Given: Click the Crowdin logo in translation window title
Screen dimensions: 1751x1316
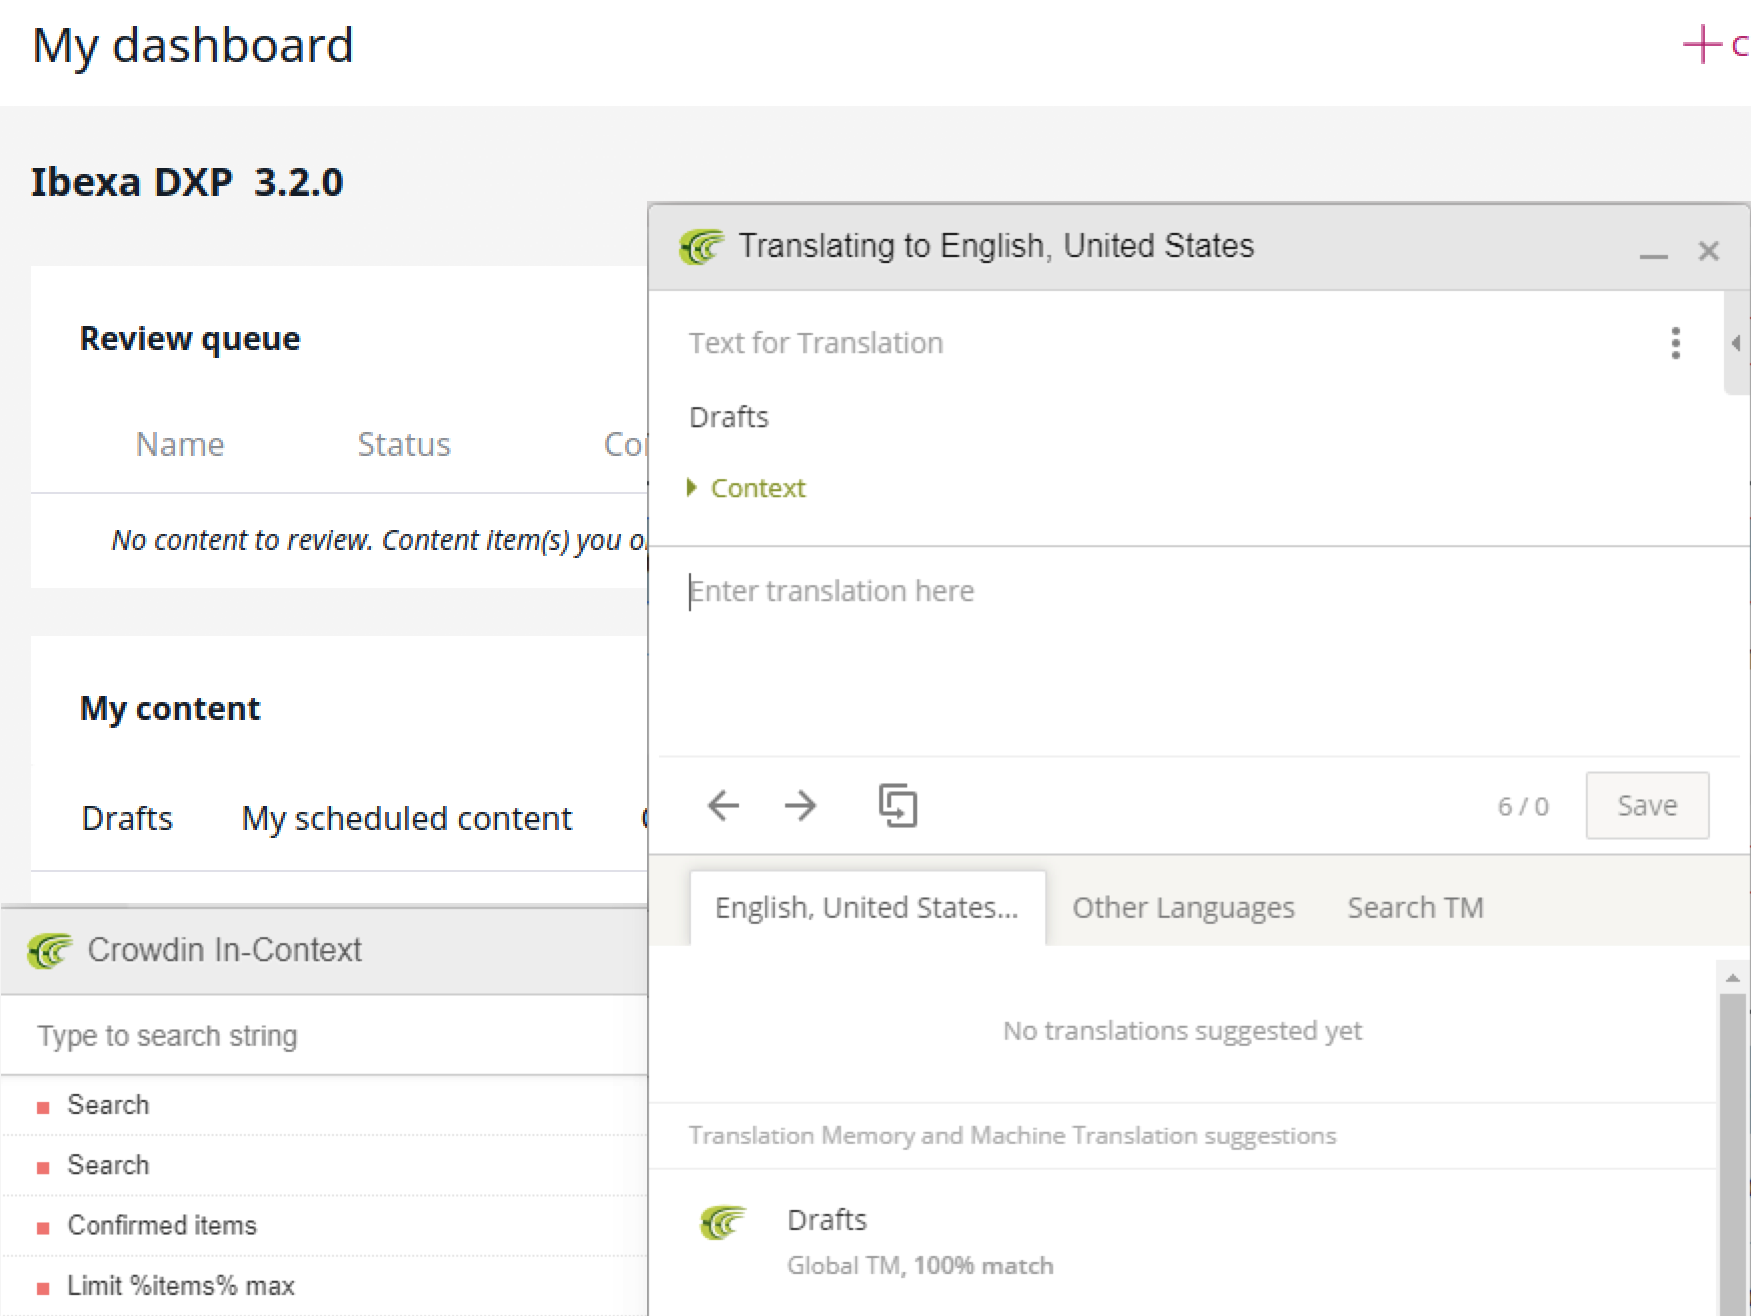Looking at the screenshot, I should (x=701, y=246).
